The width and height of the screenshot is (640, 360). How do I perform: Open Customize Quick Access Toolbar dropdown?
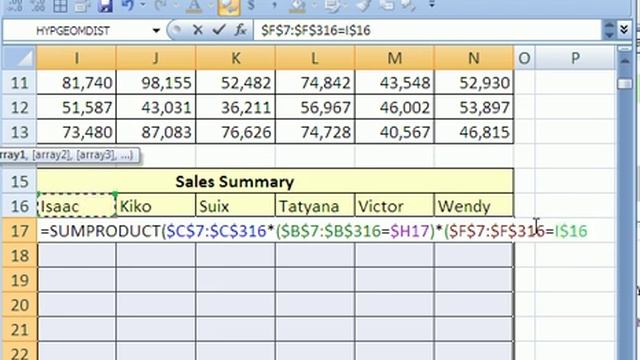[x=432, y=5]
